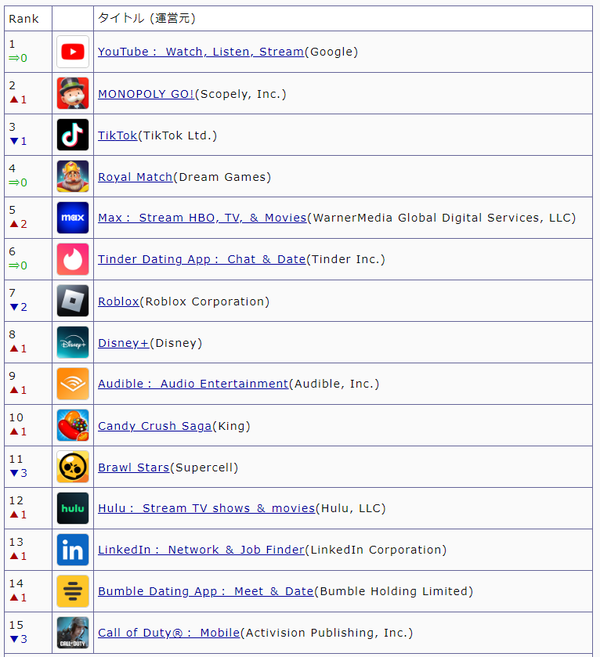Click the MONOPOLY GO! app icon
Screen dimensions: 600x657
click(x=72, y=93)
